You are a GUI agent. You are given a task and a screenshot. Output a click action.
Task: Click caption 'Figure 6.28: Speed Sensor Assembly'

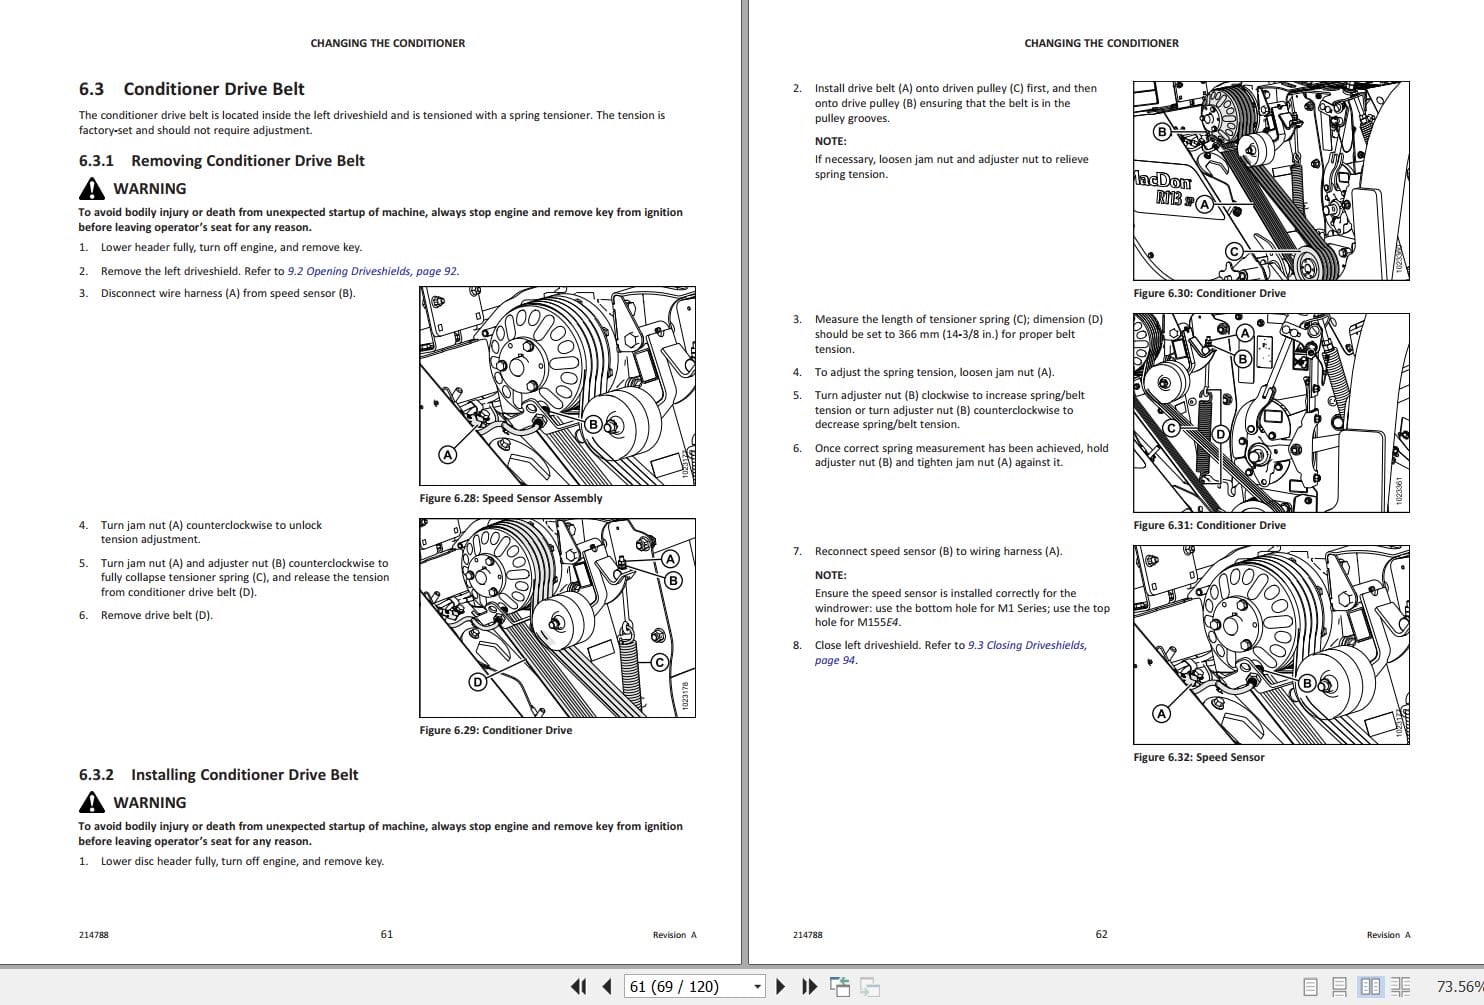(511, 498)
